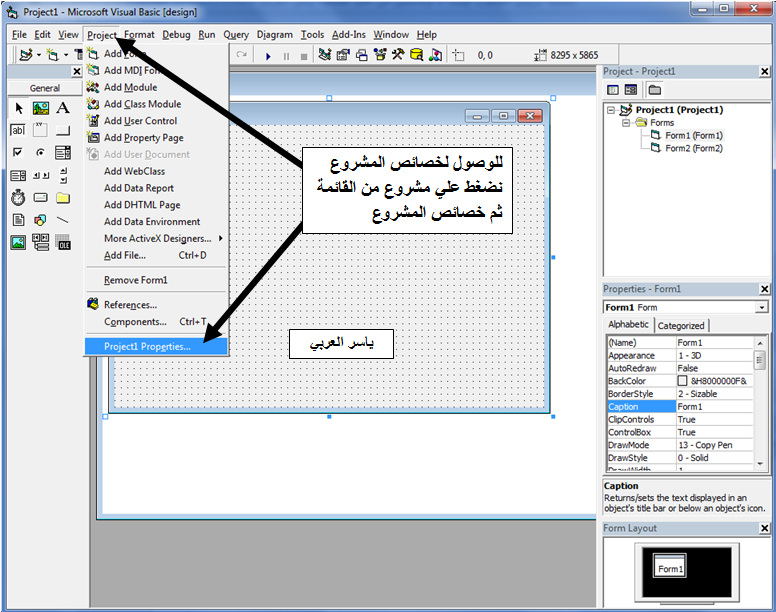
Task: Select the Timer control tool
Action: (18, 197)
